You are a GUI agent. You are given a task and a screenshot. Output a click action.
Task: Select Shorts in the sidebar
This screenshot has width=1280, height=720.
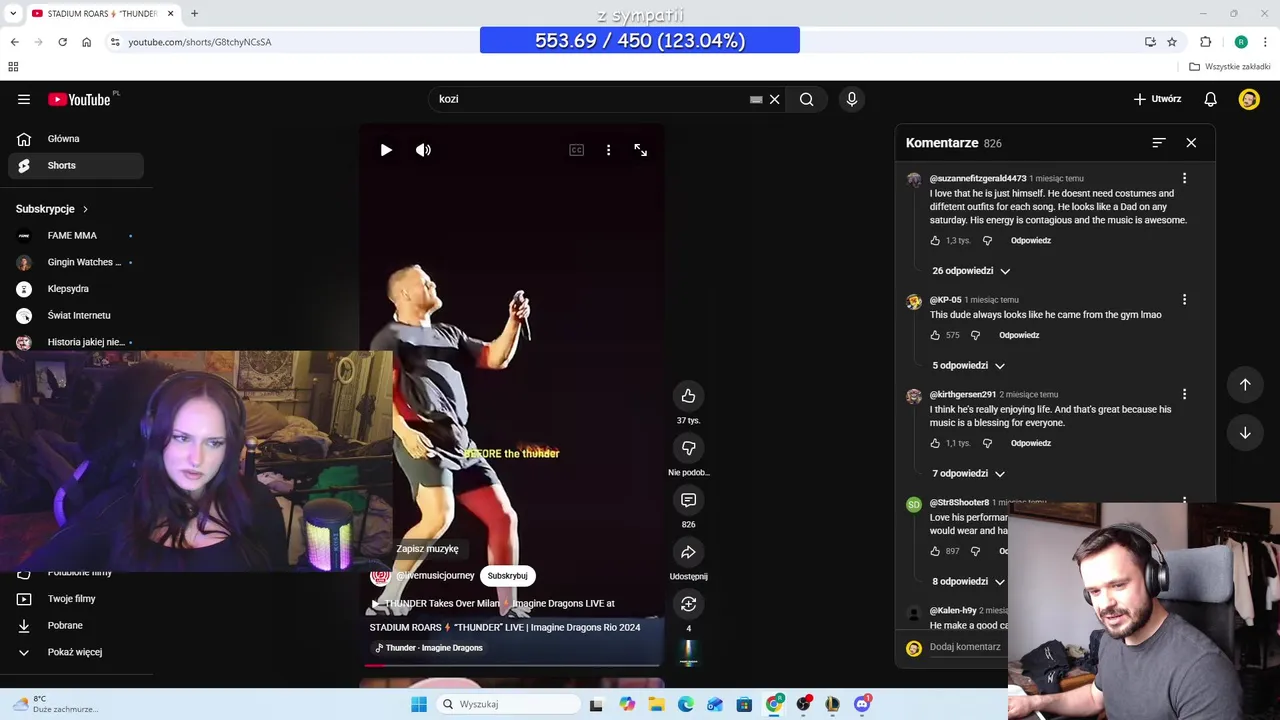point(76,166)
